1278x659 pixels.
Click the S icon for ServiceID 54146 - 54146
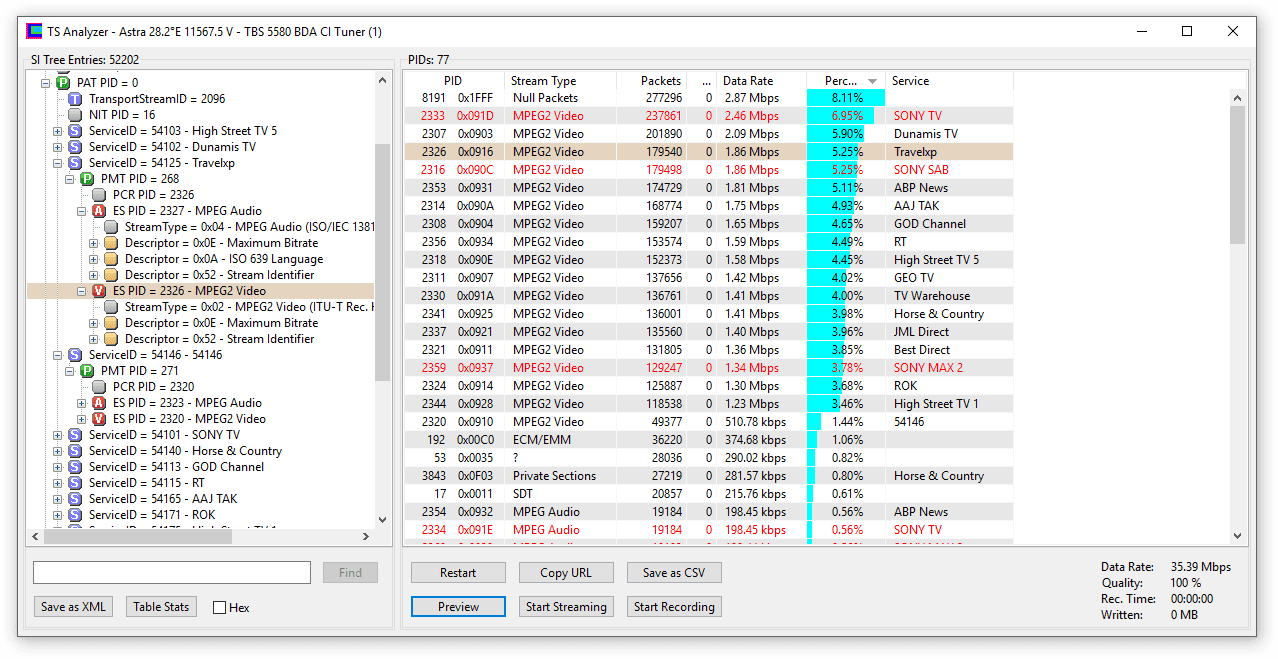pyautogui.click(x=75, y=355)
